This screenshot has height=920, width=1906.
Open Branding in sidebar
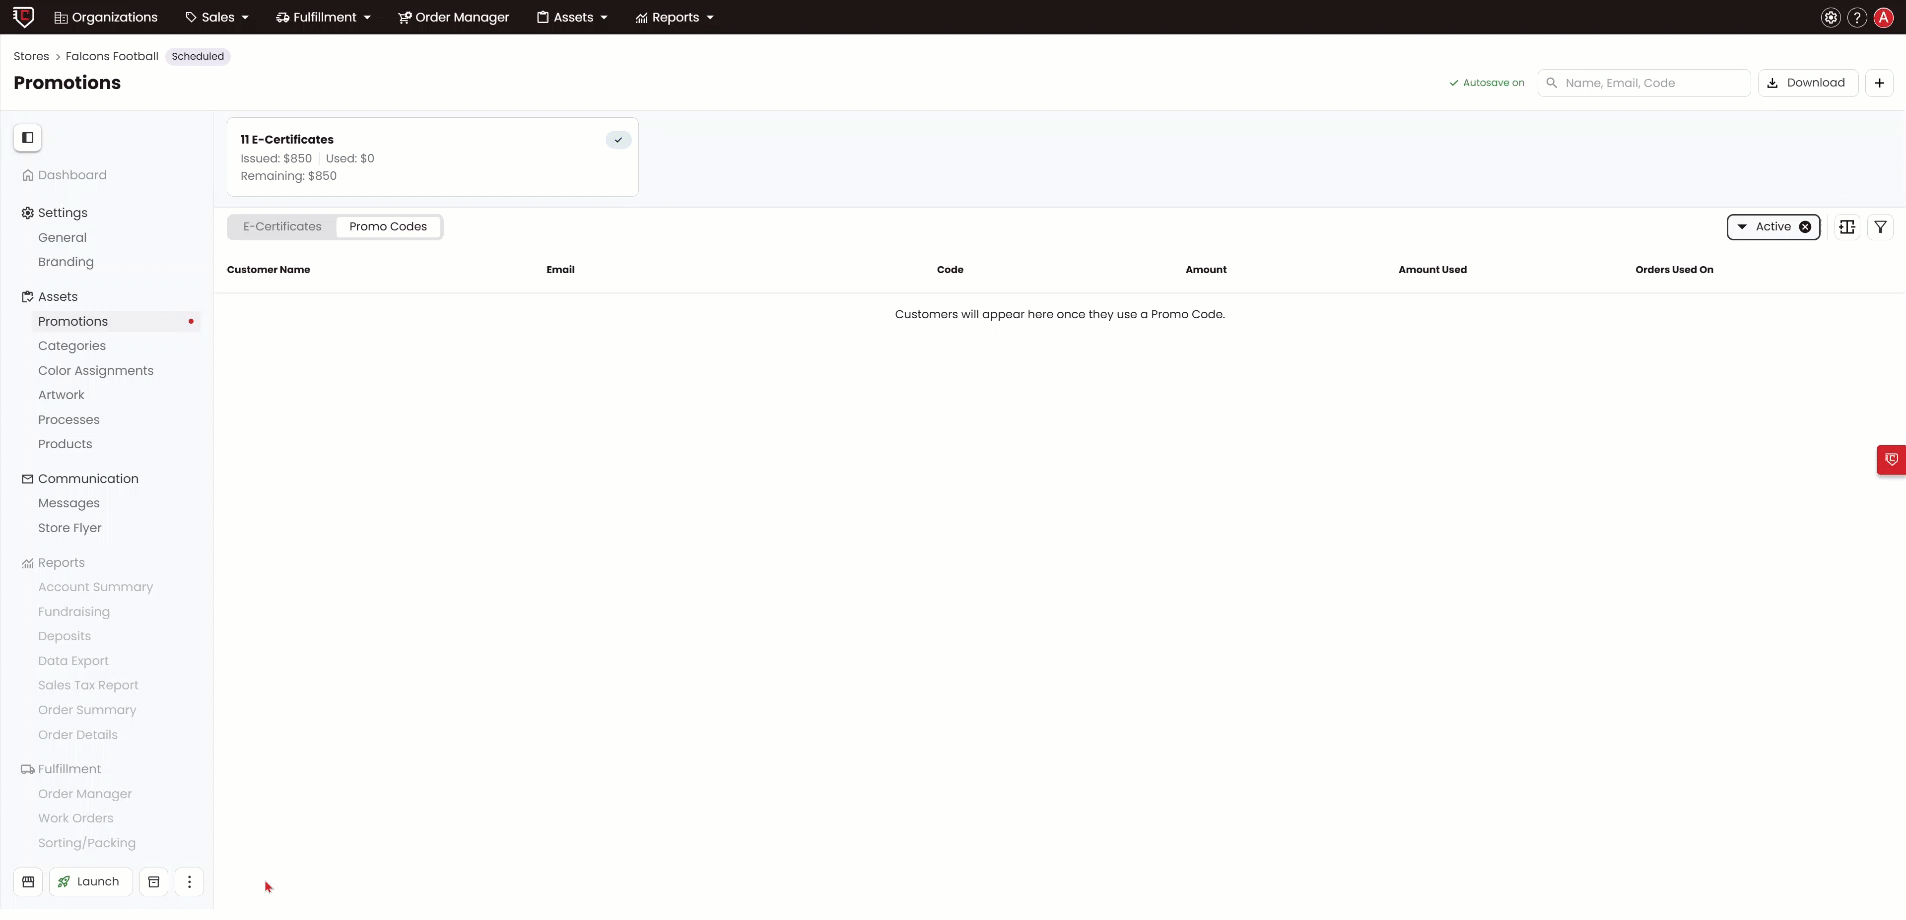pyautogui.click(x=66, y=262)
